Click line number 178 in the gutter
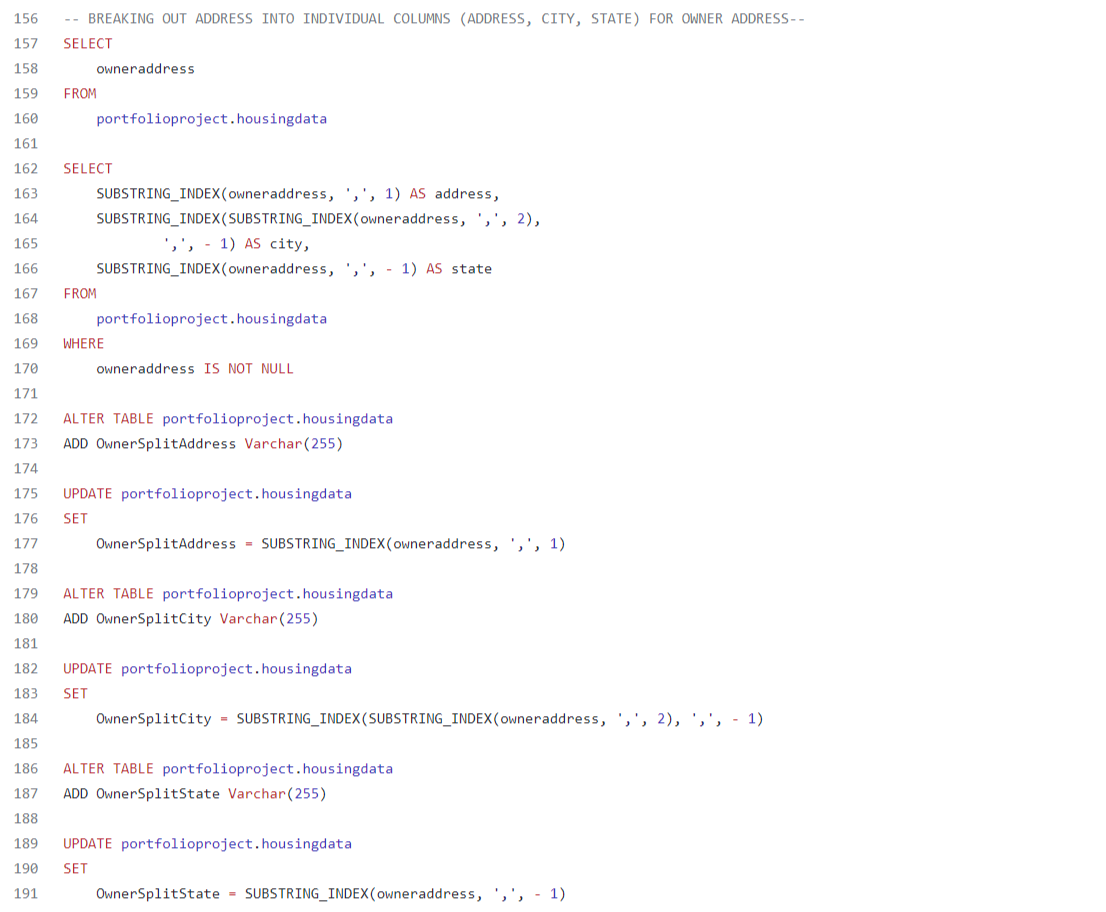This screenshot has width=1106, height=912. pos(26,569)
